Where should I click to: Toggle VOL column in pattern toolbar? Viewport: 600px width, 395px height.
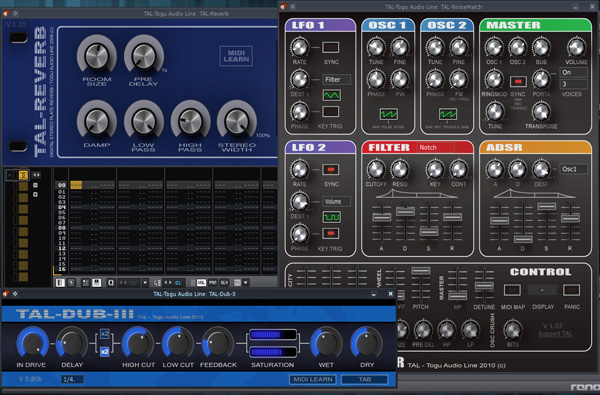(x=201, y=283)
